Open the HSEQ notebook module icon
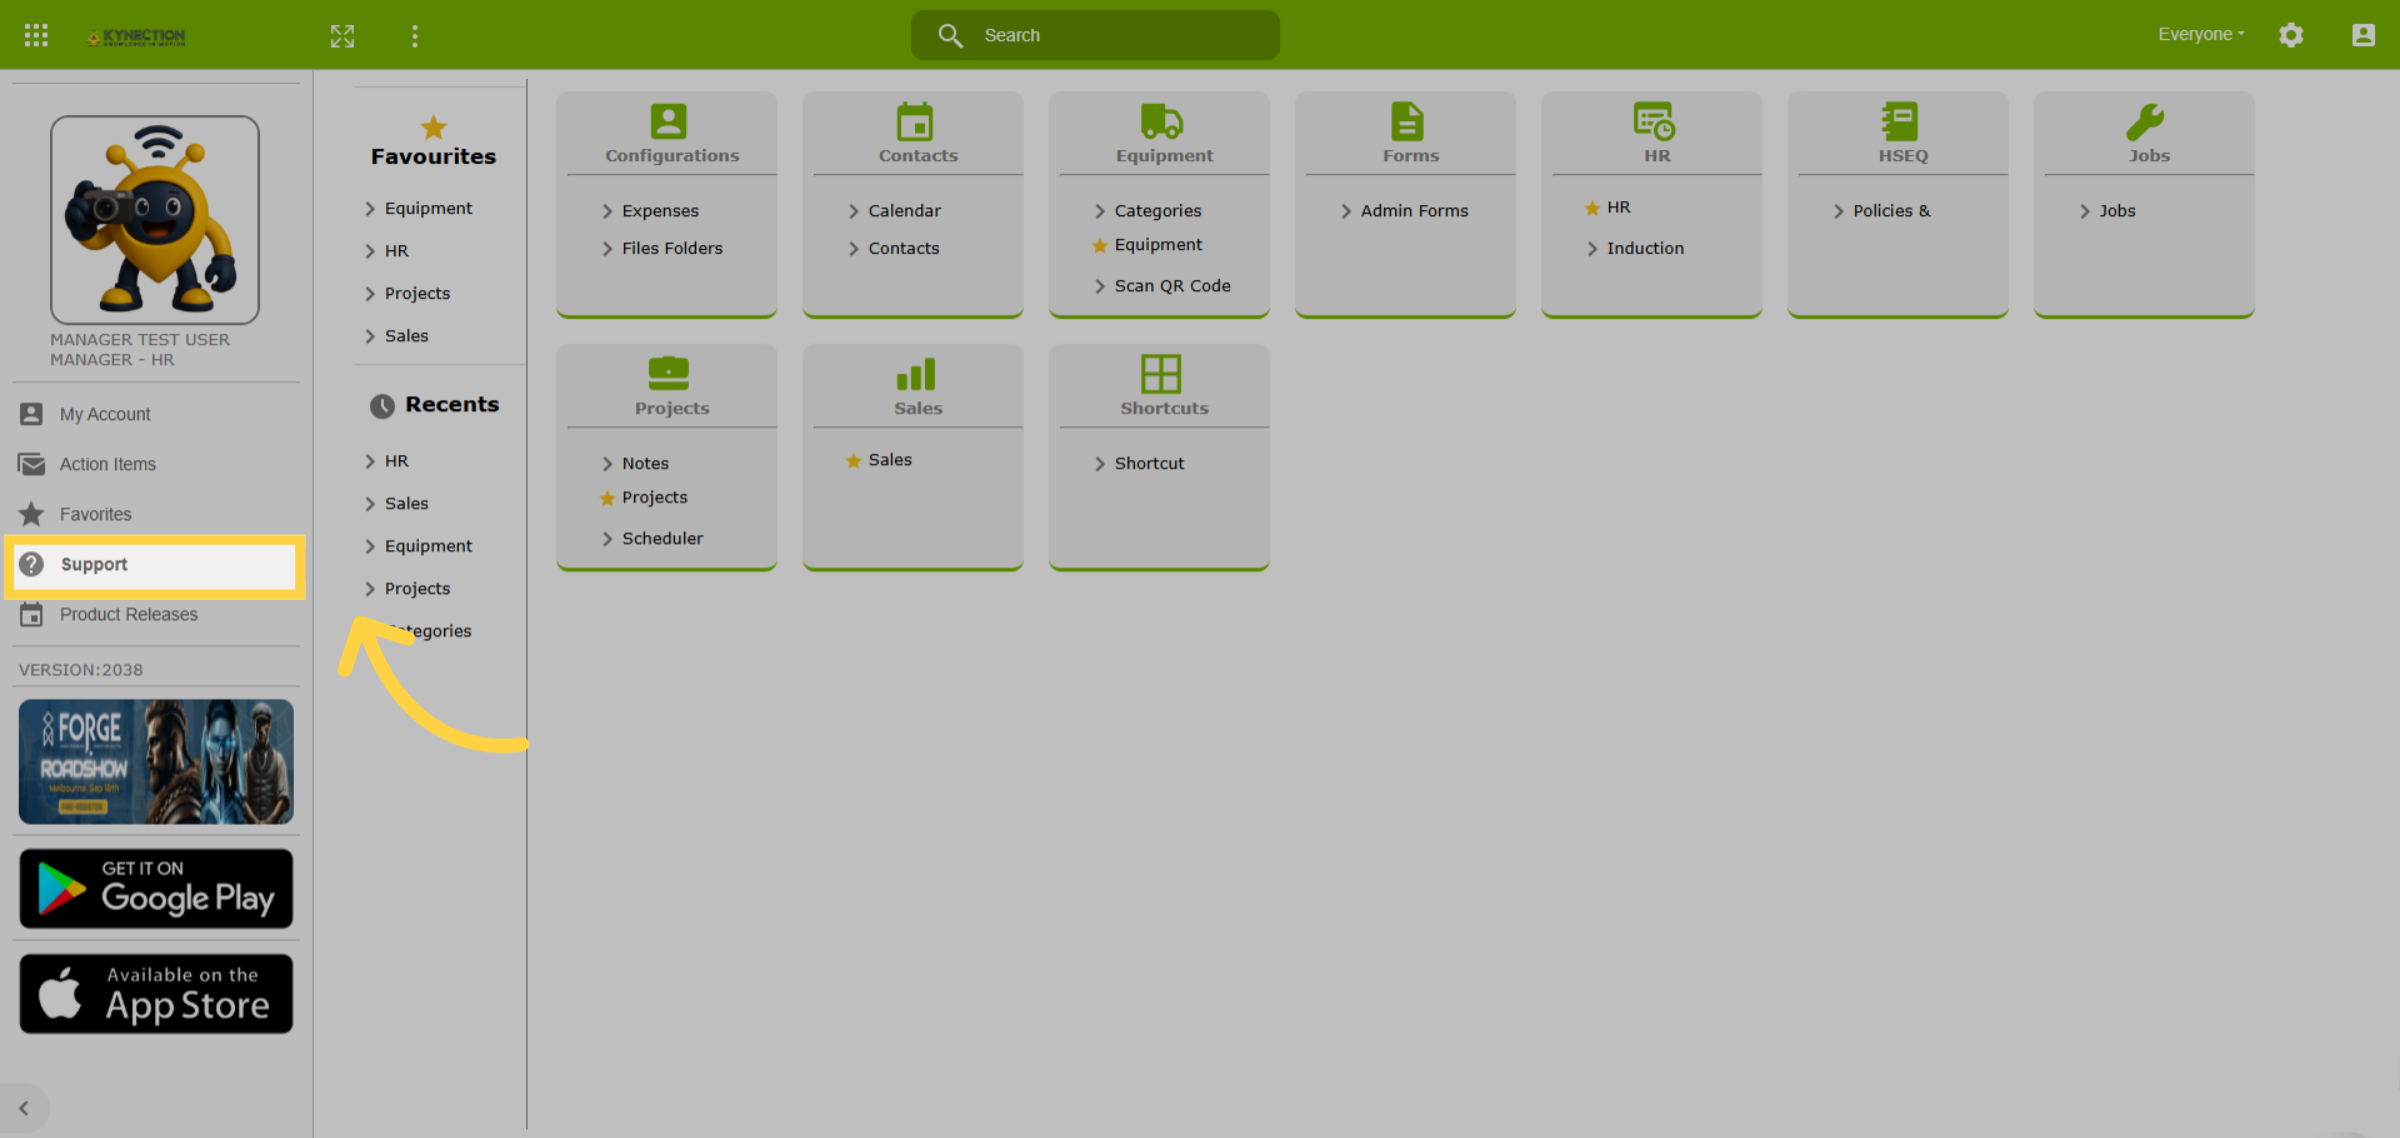The image size is (2400, 1138). (x=1899, y=121)
